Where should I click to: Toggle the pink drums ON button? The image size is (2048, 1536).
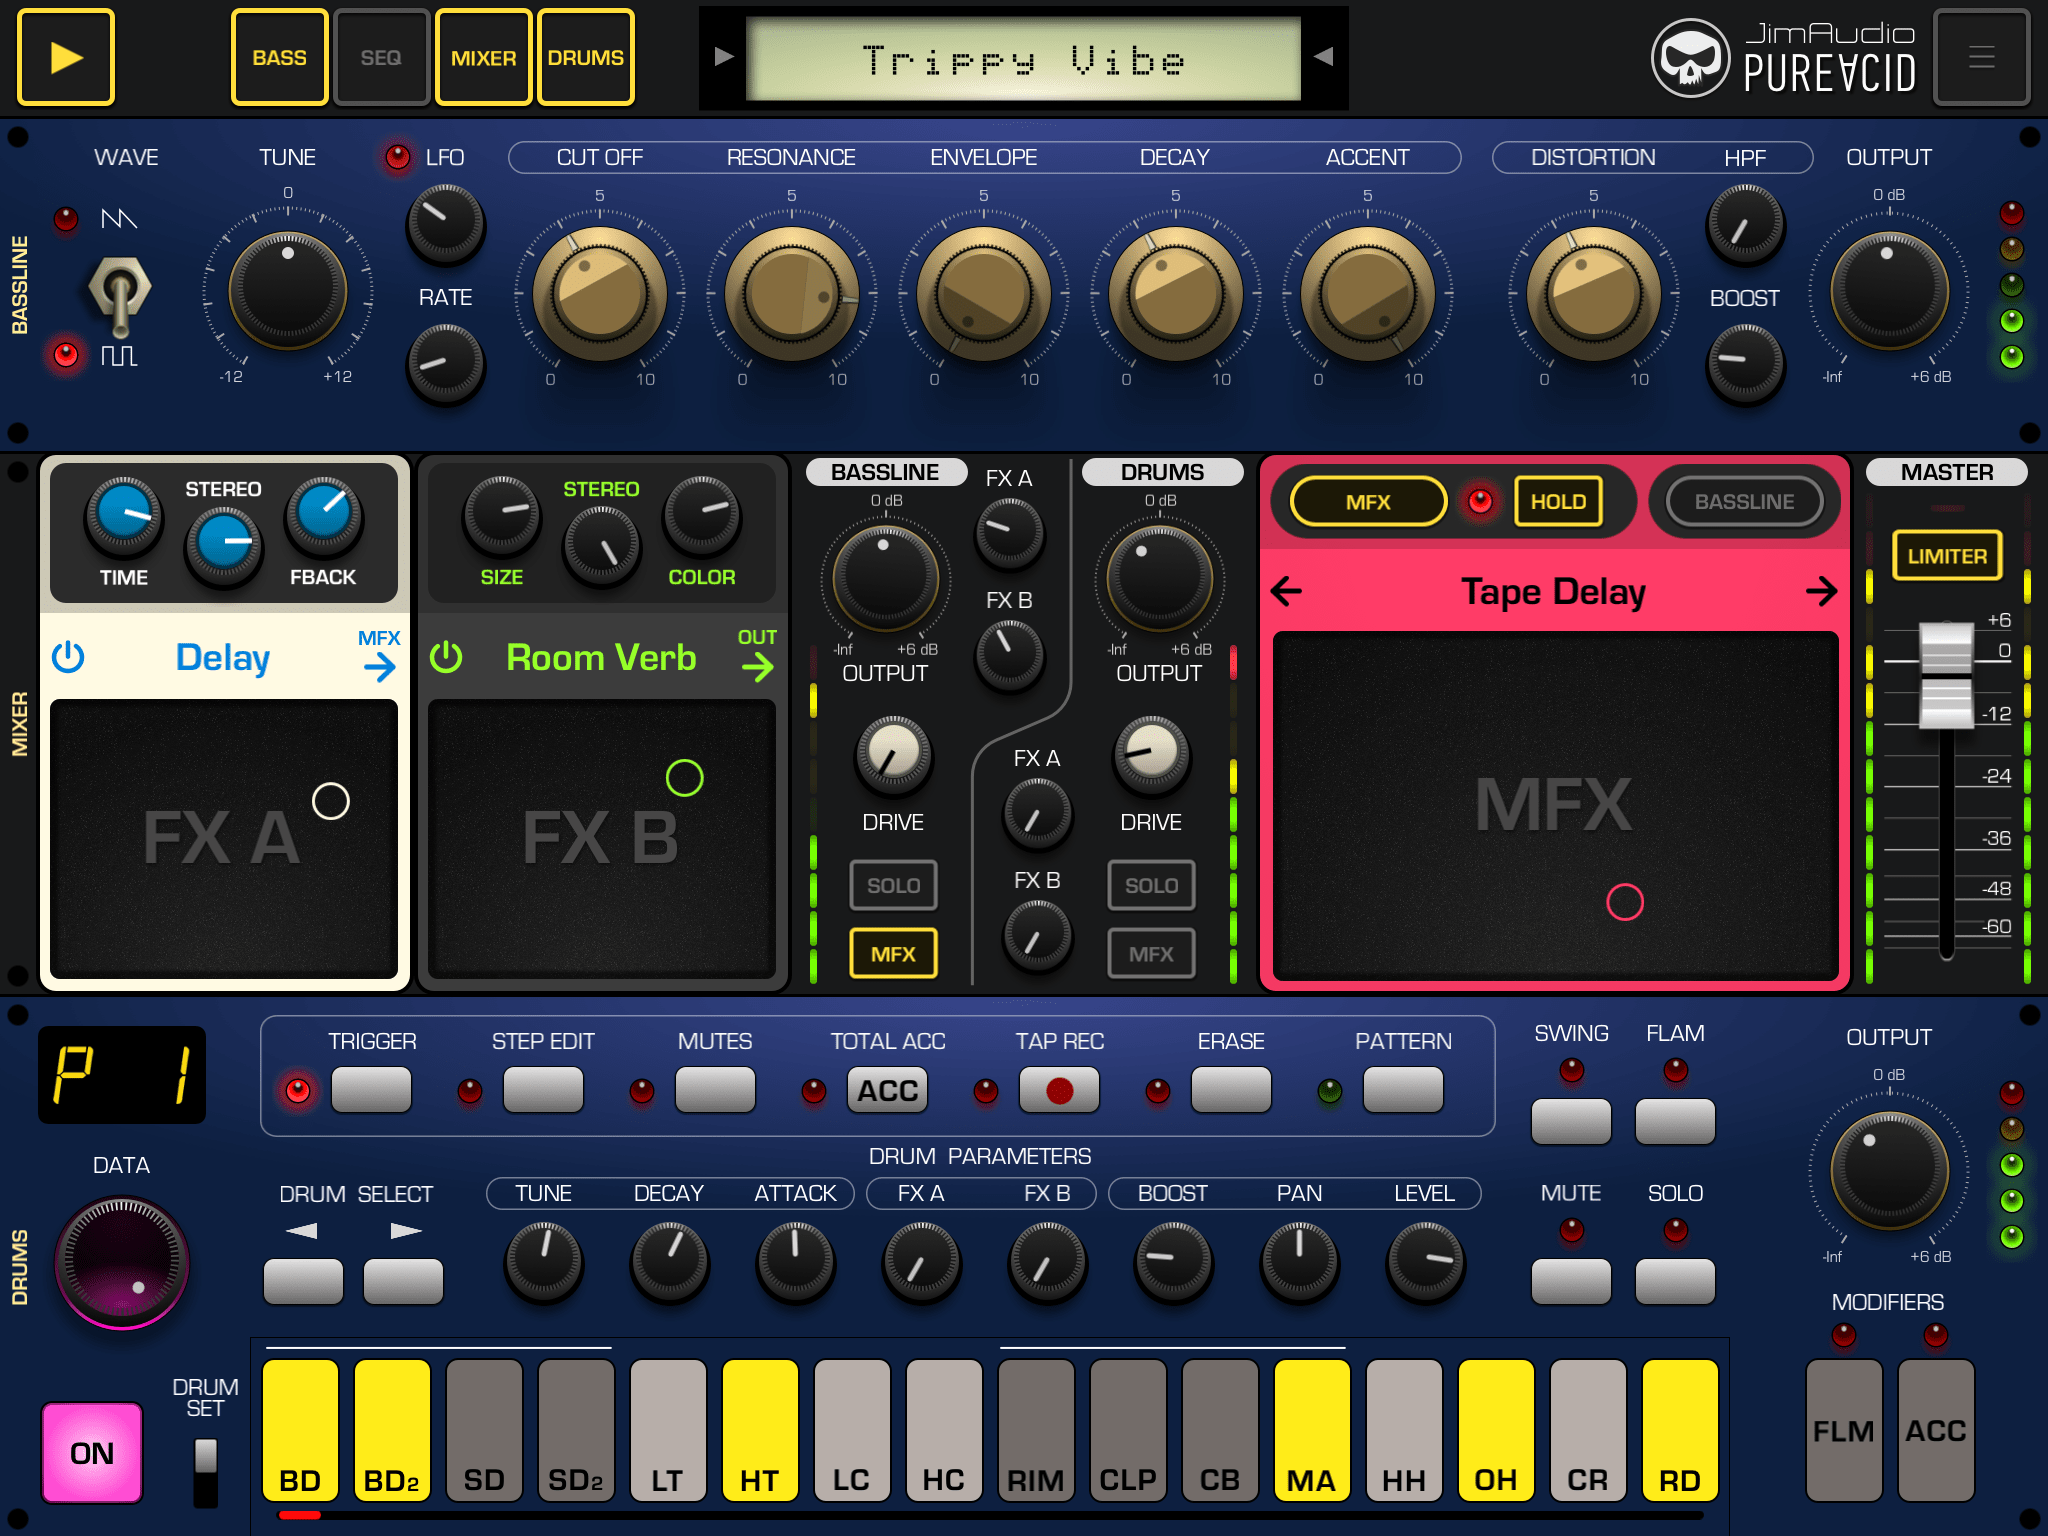coord(92,1452)
